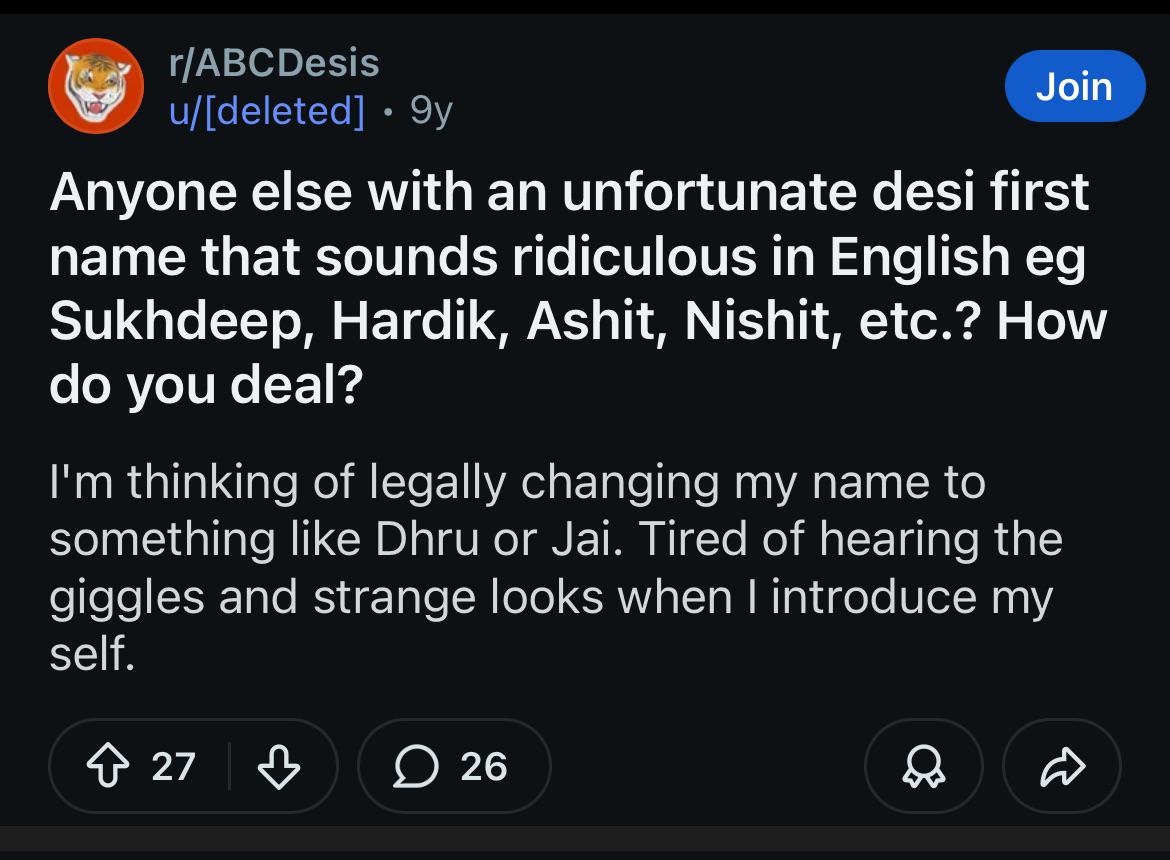Share the post with the arrow icon

click(x=1062, y=766)
